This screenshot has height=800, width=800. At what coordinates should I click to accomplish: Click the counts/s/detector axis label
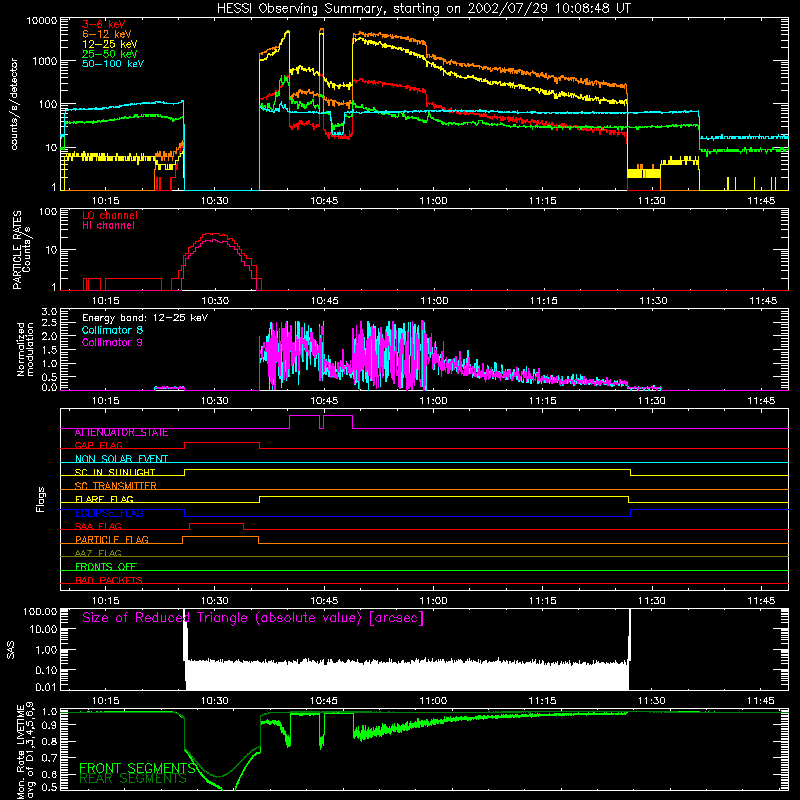(x=14, y=104)
